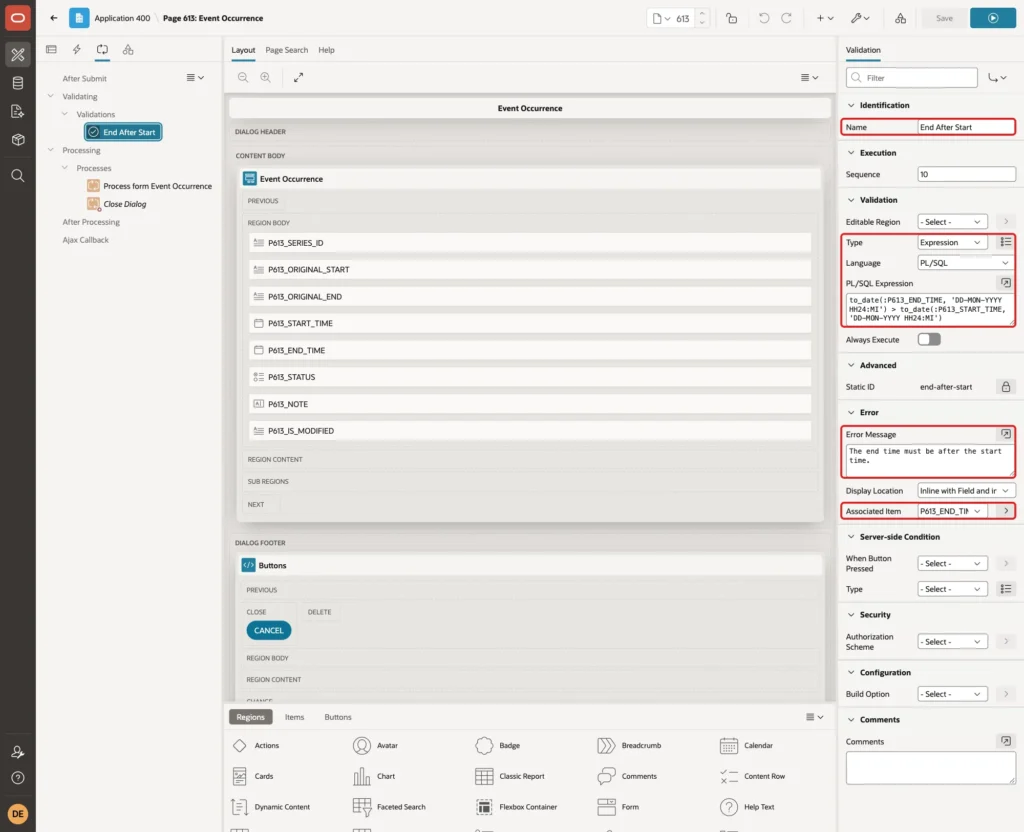Open validation Type quick pick list icon

[x=1006, y=242]
